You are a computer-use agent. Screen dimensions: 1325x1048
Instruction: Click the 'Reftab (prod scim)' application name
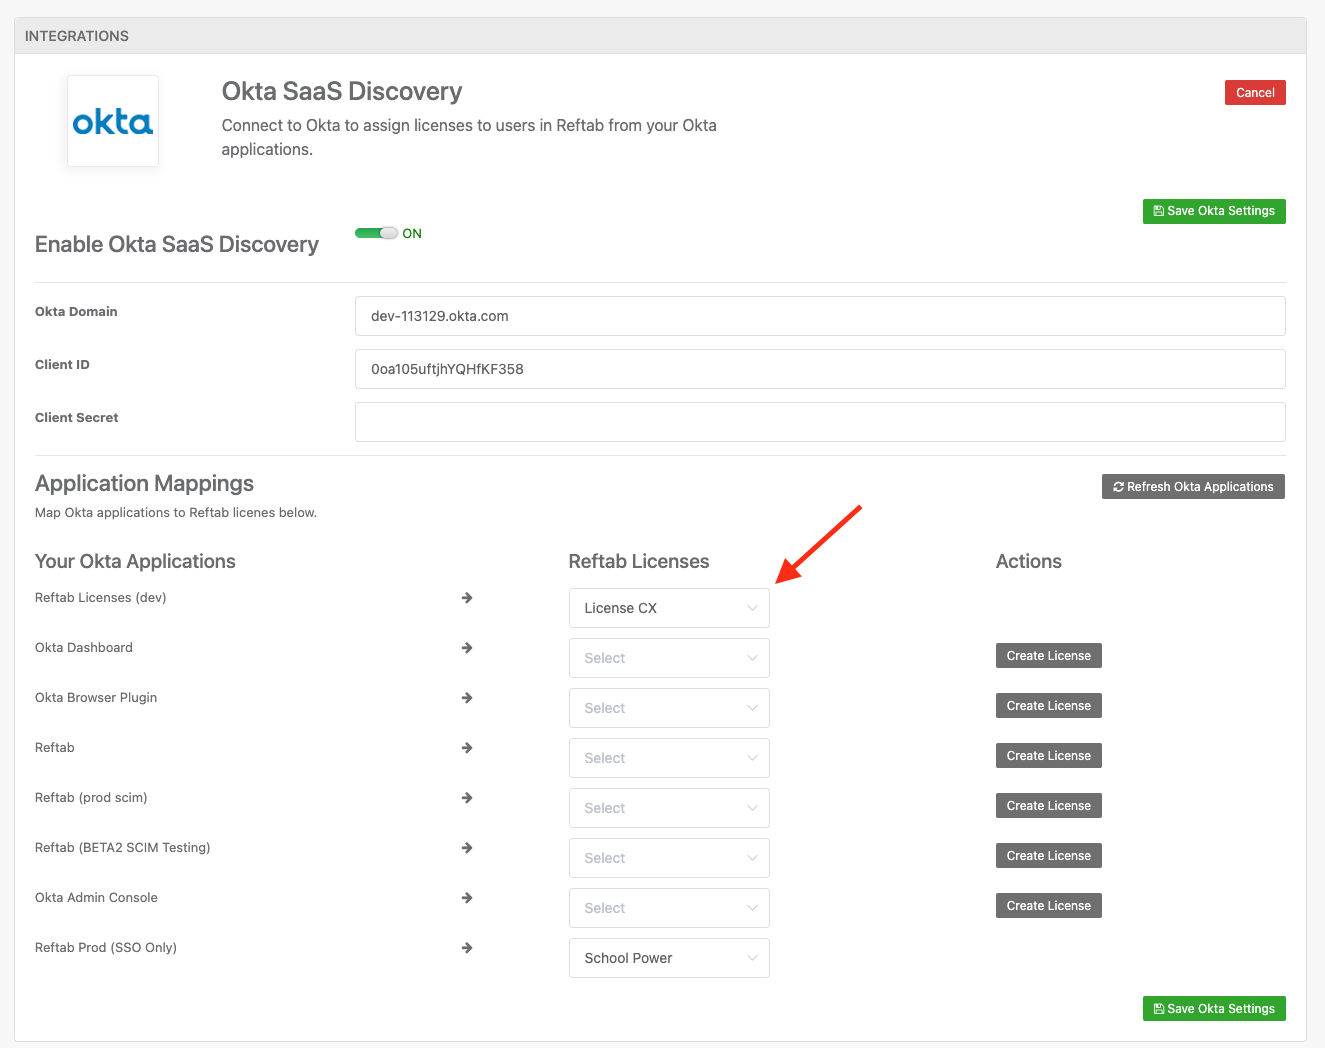click(x=91, y=798)
